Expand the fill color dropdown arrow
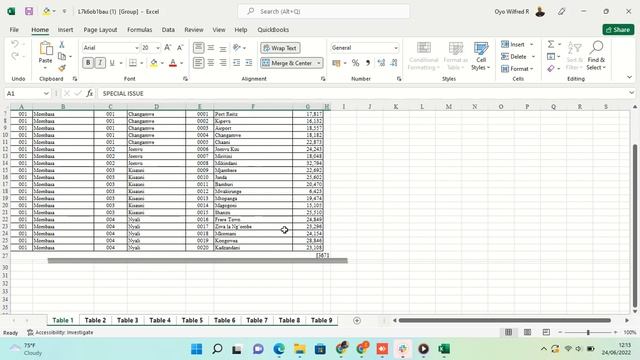The width and height of the screenshot is (640, 360). point(162,63)
